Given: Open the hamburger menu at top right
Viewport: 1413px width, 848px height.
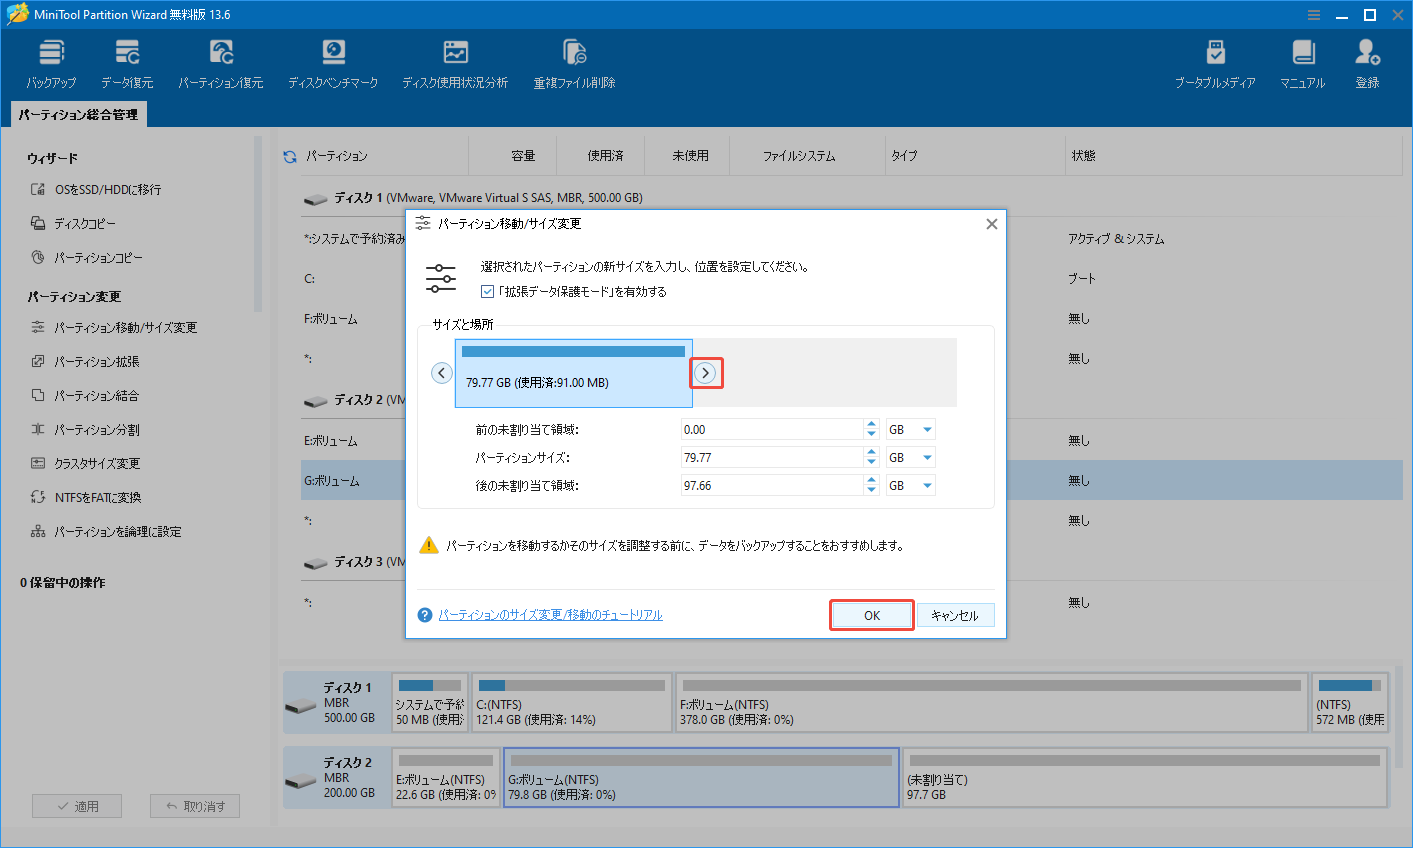Looking at the screenshot, I should tap(1313, 14).
